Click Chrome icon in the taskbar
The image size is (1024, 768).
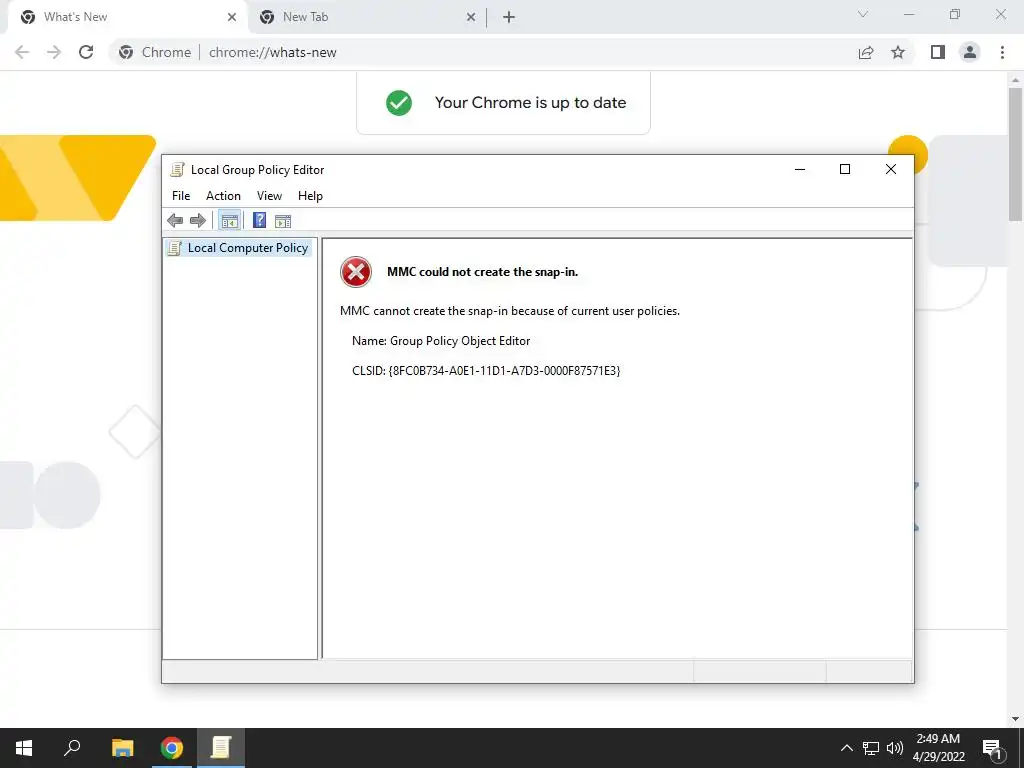click(172, 748)
